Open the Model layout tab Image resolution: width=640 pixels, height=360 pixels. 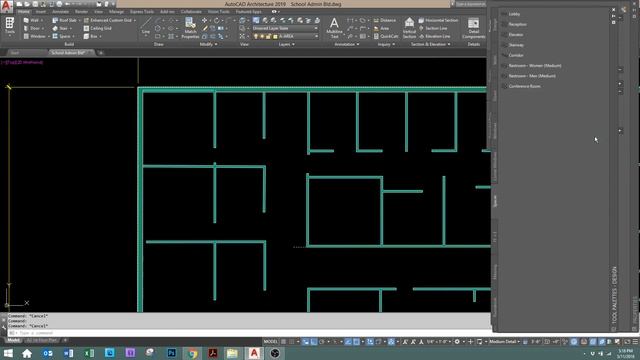point(13,340)
